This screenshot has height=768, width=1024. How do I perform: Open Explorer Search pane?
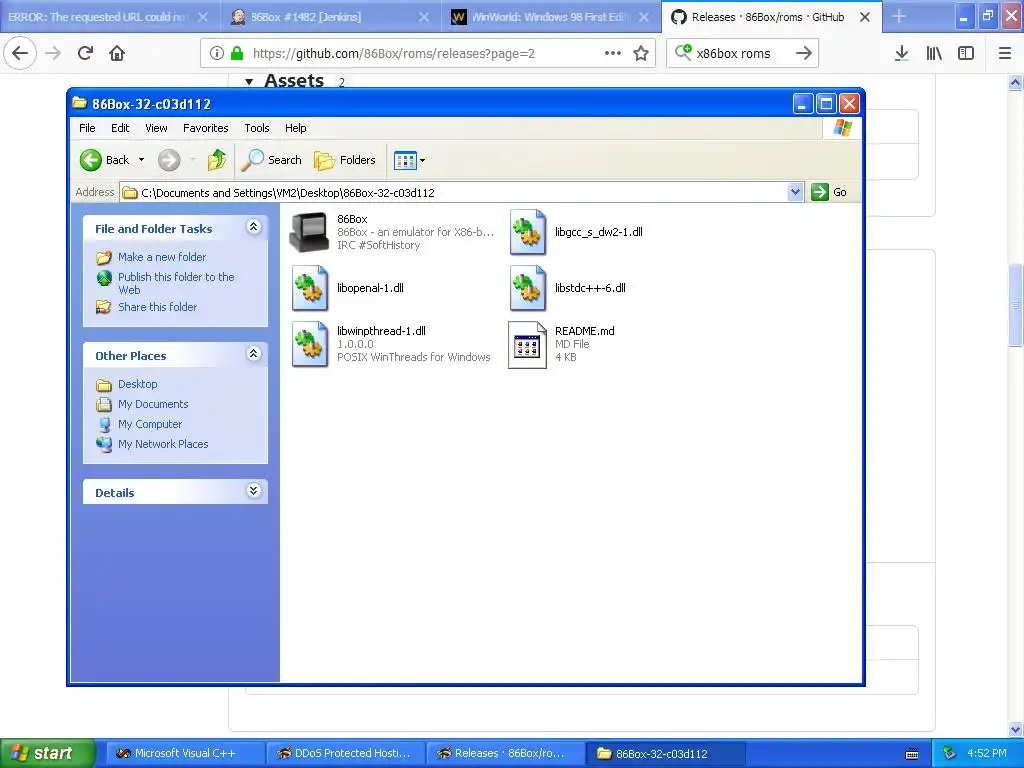[x=272, y=160]
